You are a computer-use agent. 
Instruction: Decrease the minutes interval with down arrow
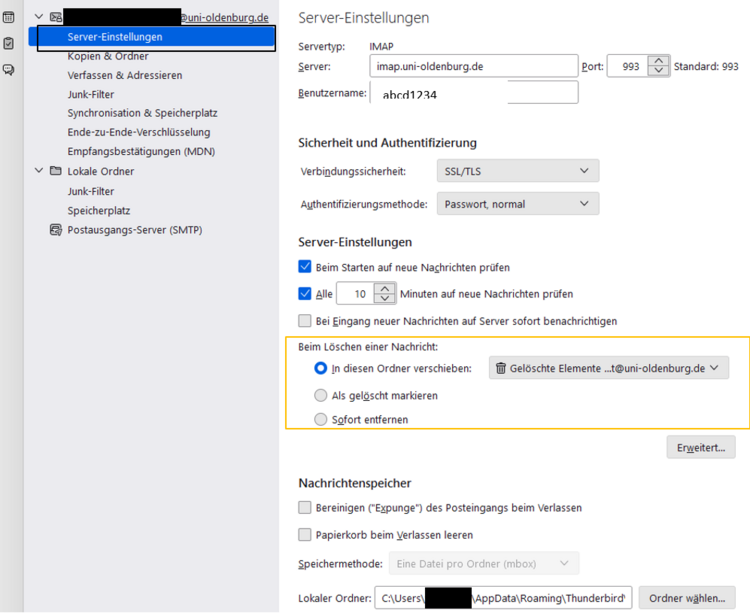(x=385, y=299)
